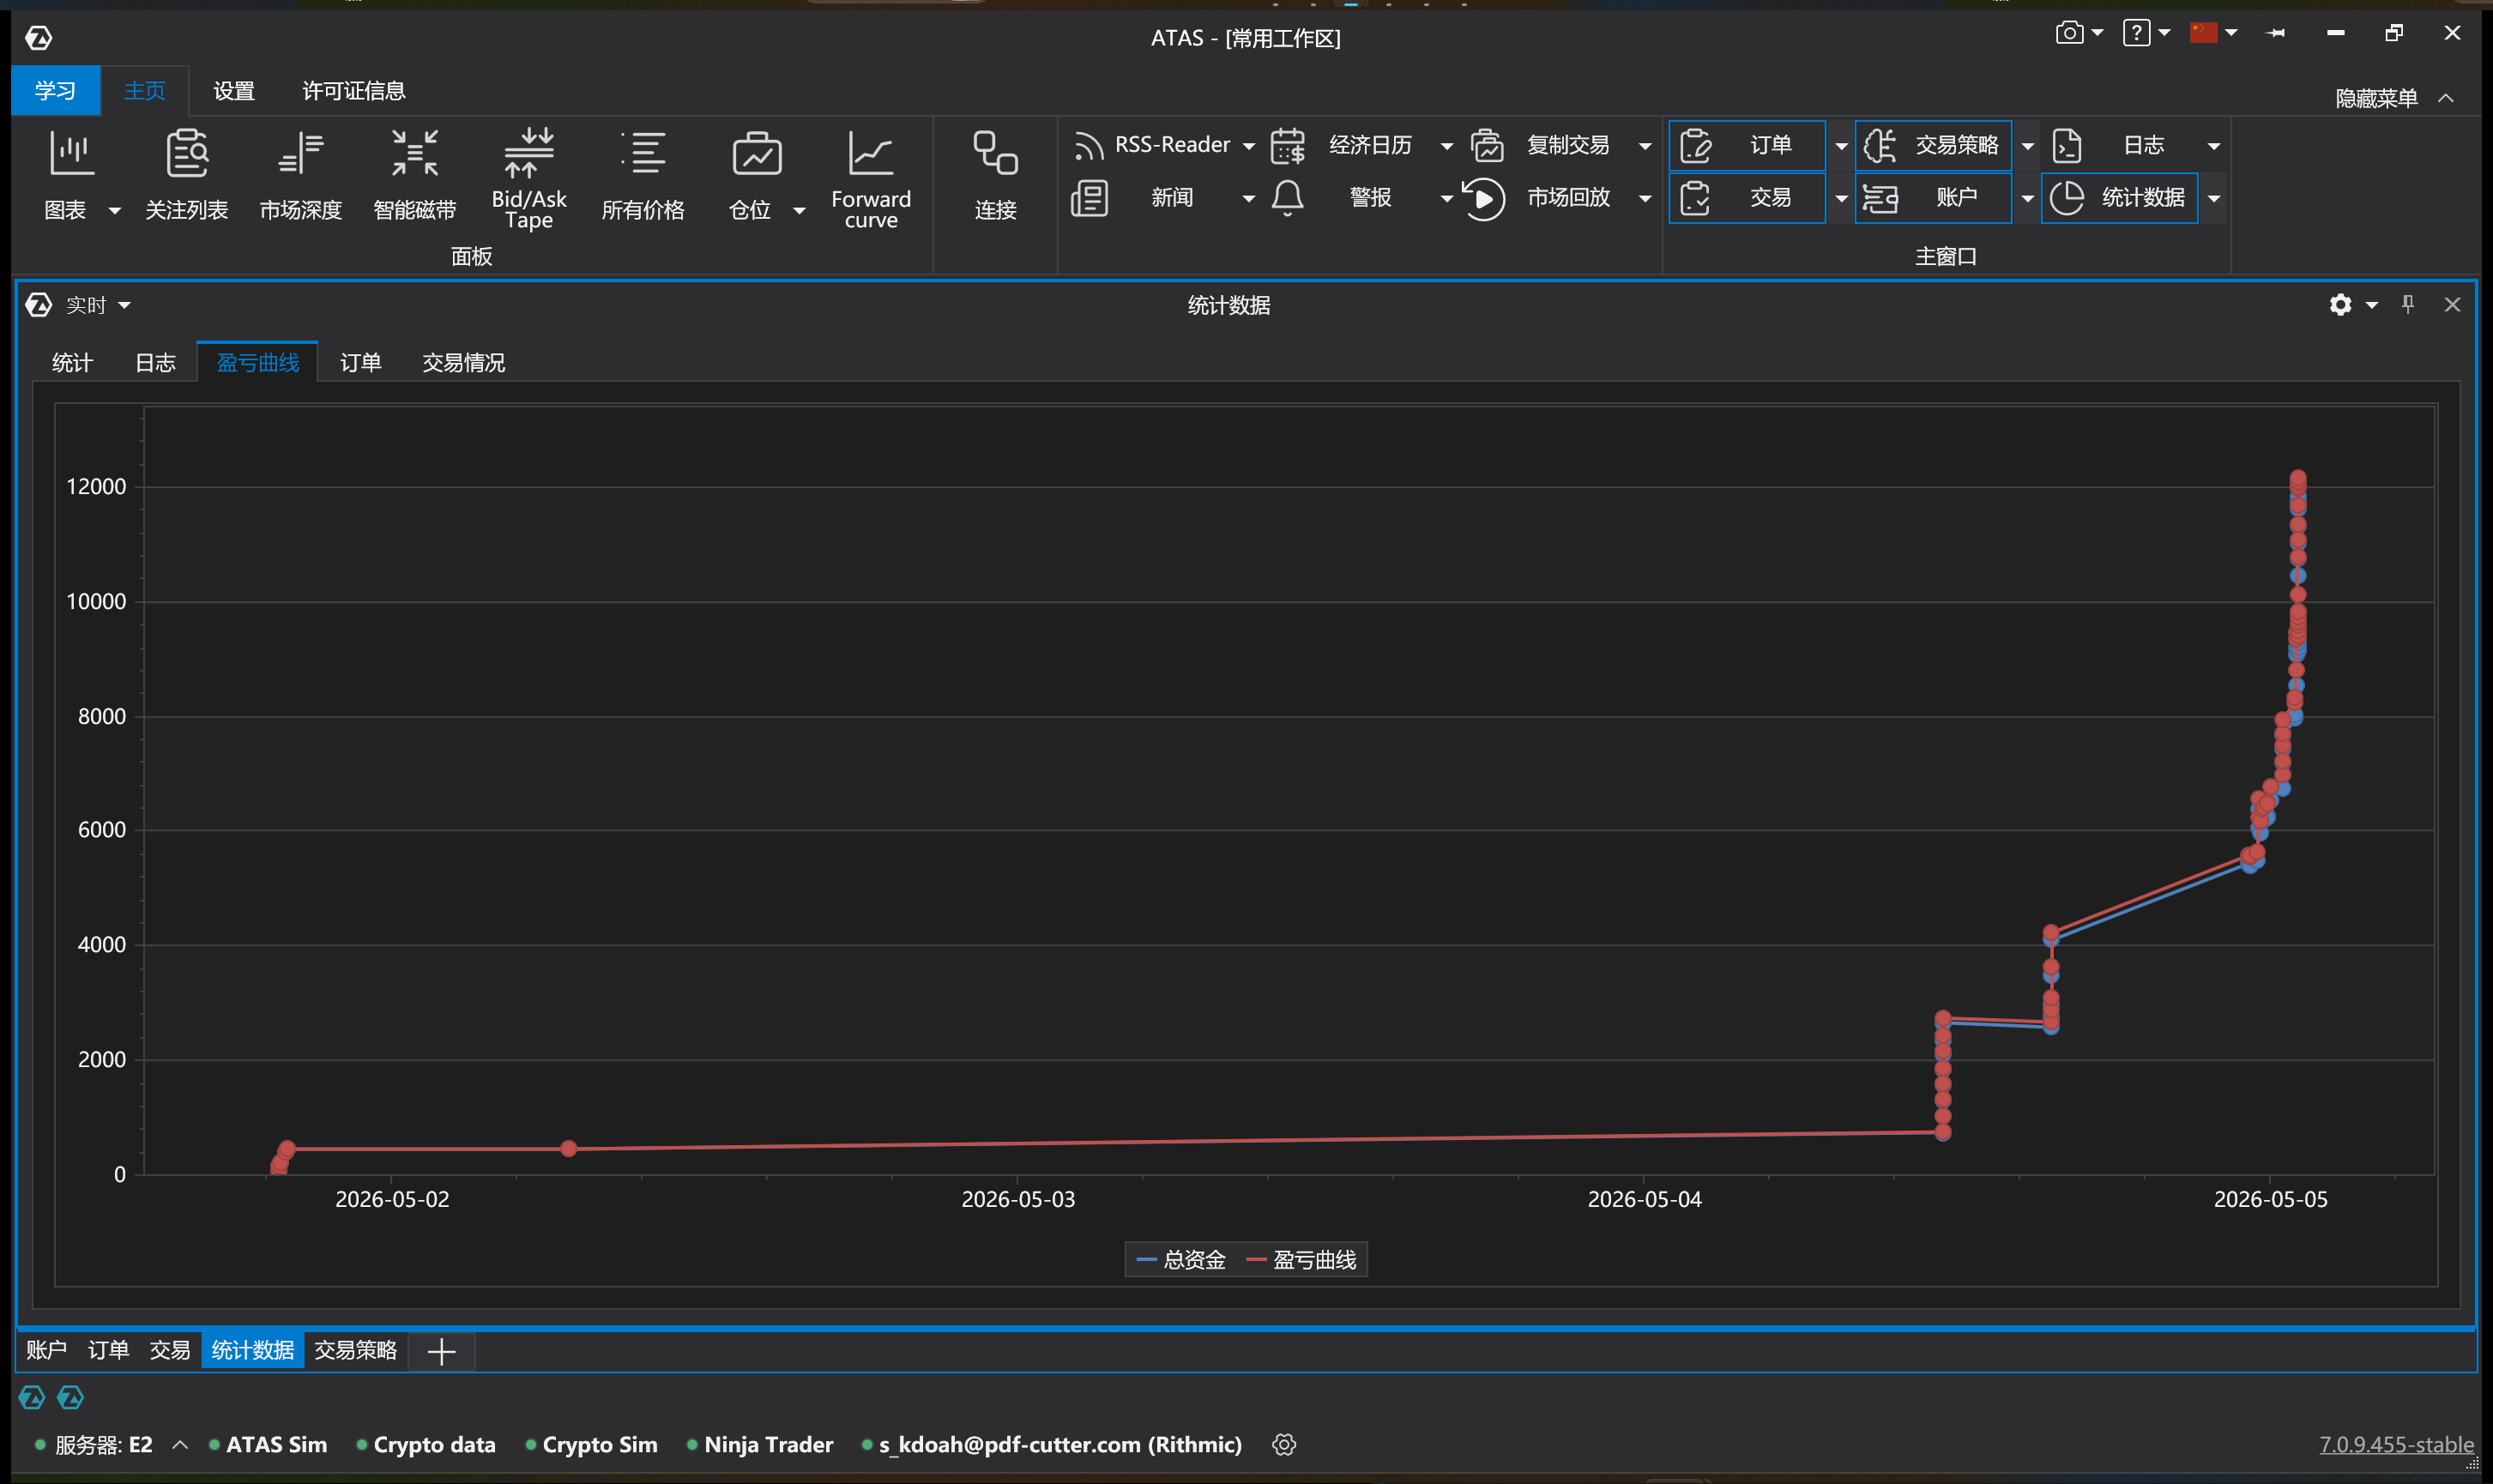Pin the 统计数据 panel
2493x1484 pixels.
click(x=2408, y=304)
